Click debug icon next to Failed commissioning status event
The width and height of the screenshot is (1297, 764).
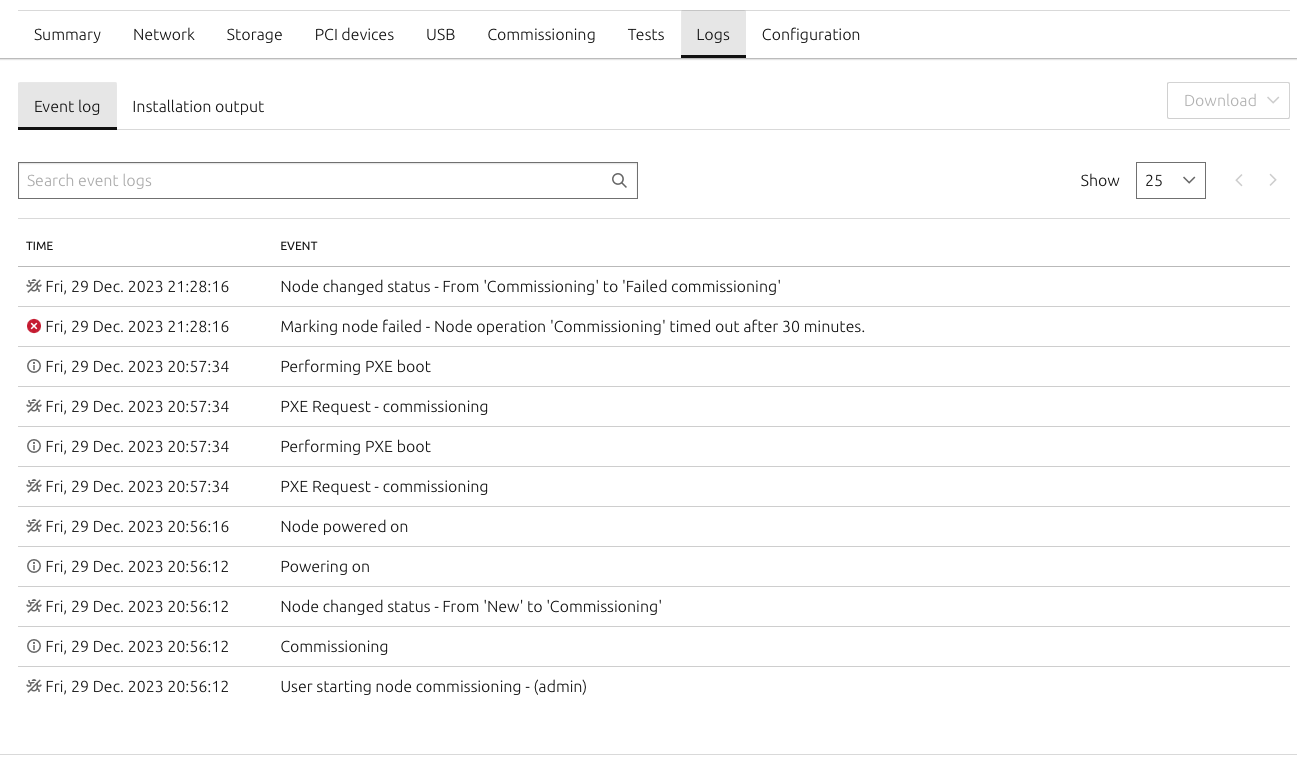click(x=34, y=286)
